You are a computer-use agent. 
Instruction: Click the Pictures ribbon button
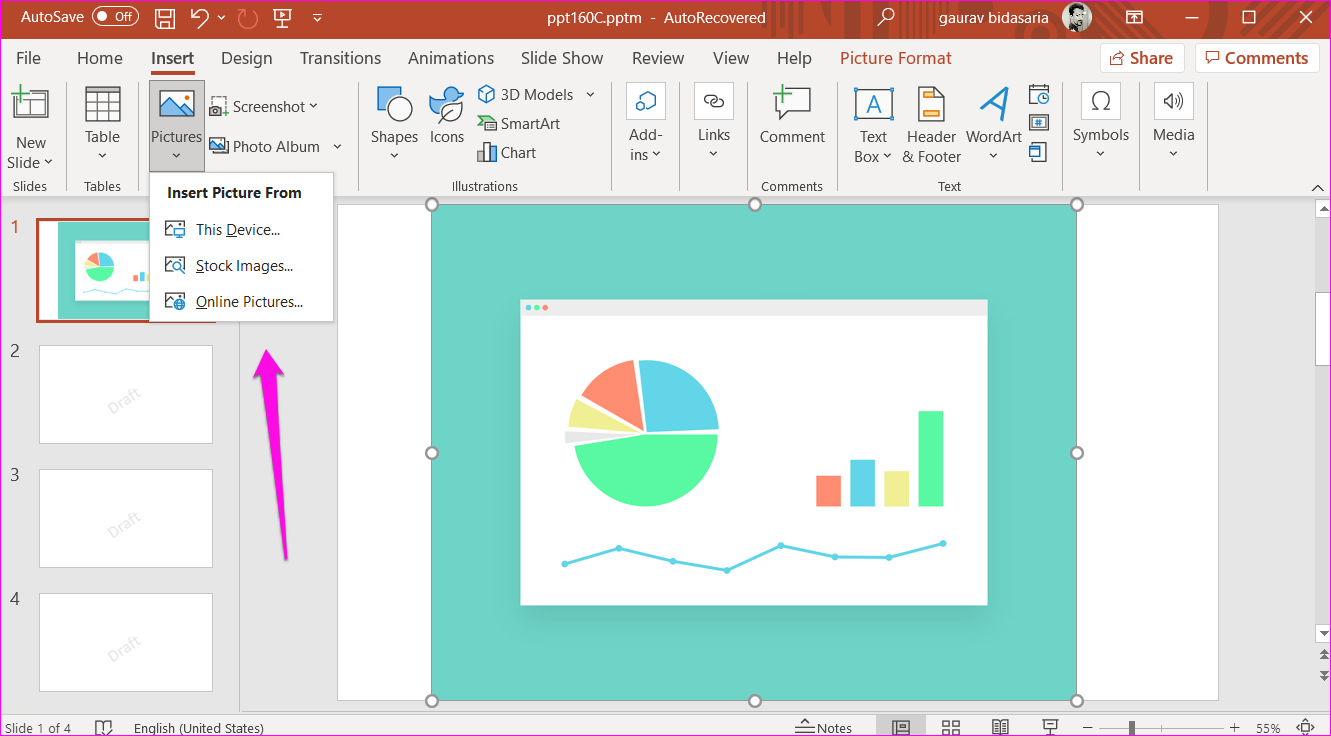click(x=177, y=125)
